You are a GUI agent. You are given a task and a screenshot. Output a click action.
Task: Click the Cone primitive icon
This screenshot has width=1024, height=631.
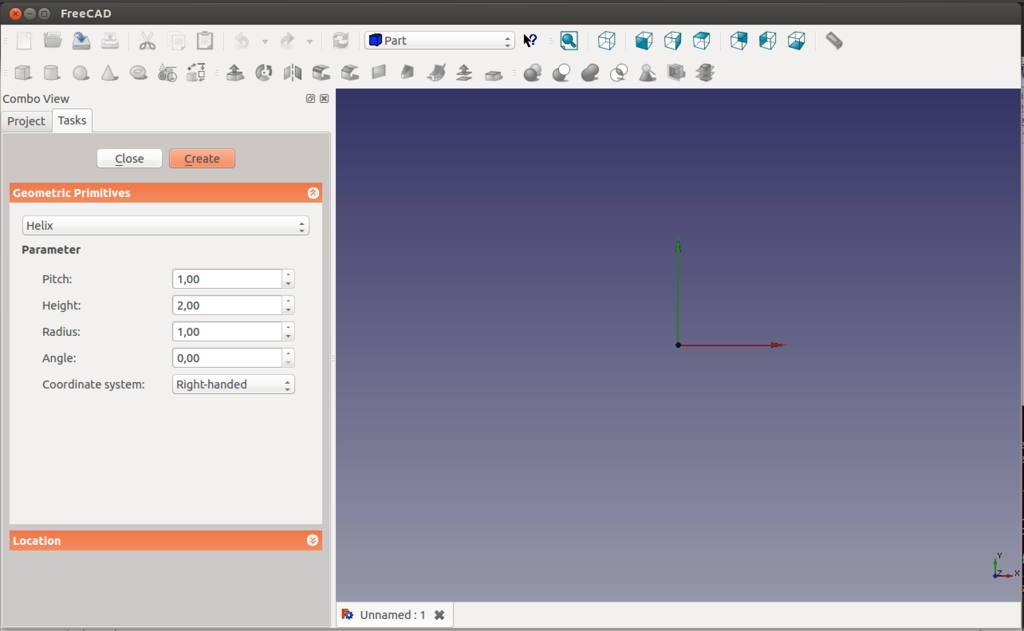pyautogui.click(x=110, y=73)
